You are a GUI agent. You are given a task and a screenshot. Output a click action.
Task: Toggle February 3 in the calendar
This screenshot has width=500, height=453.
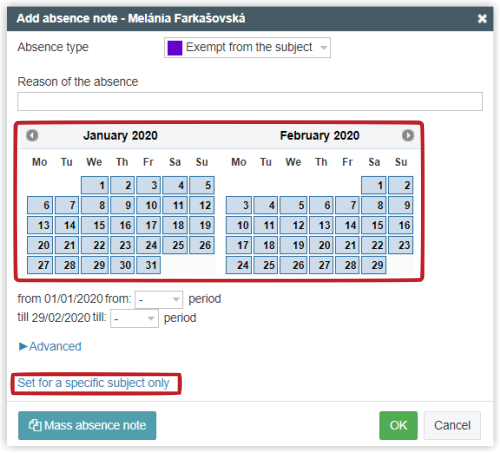[x=239, y=205]
